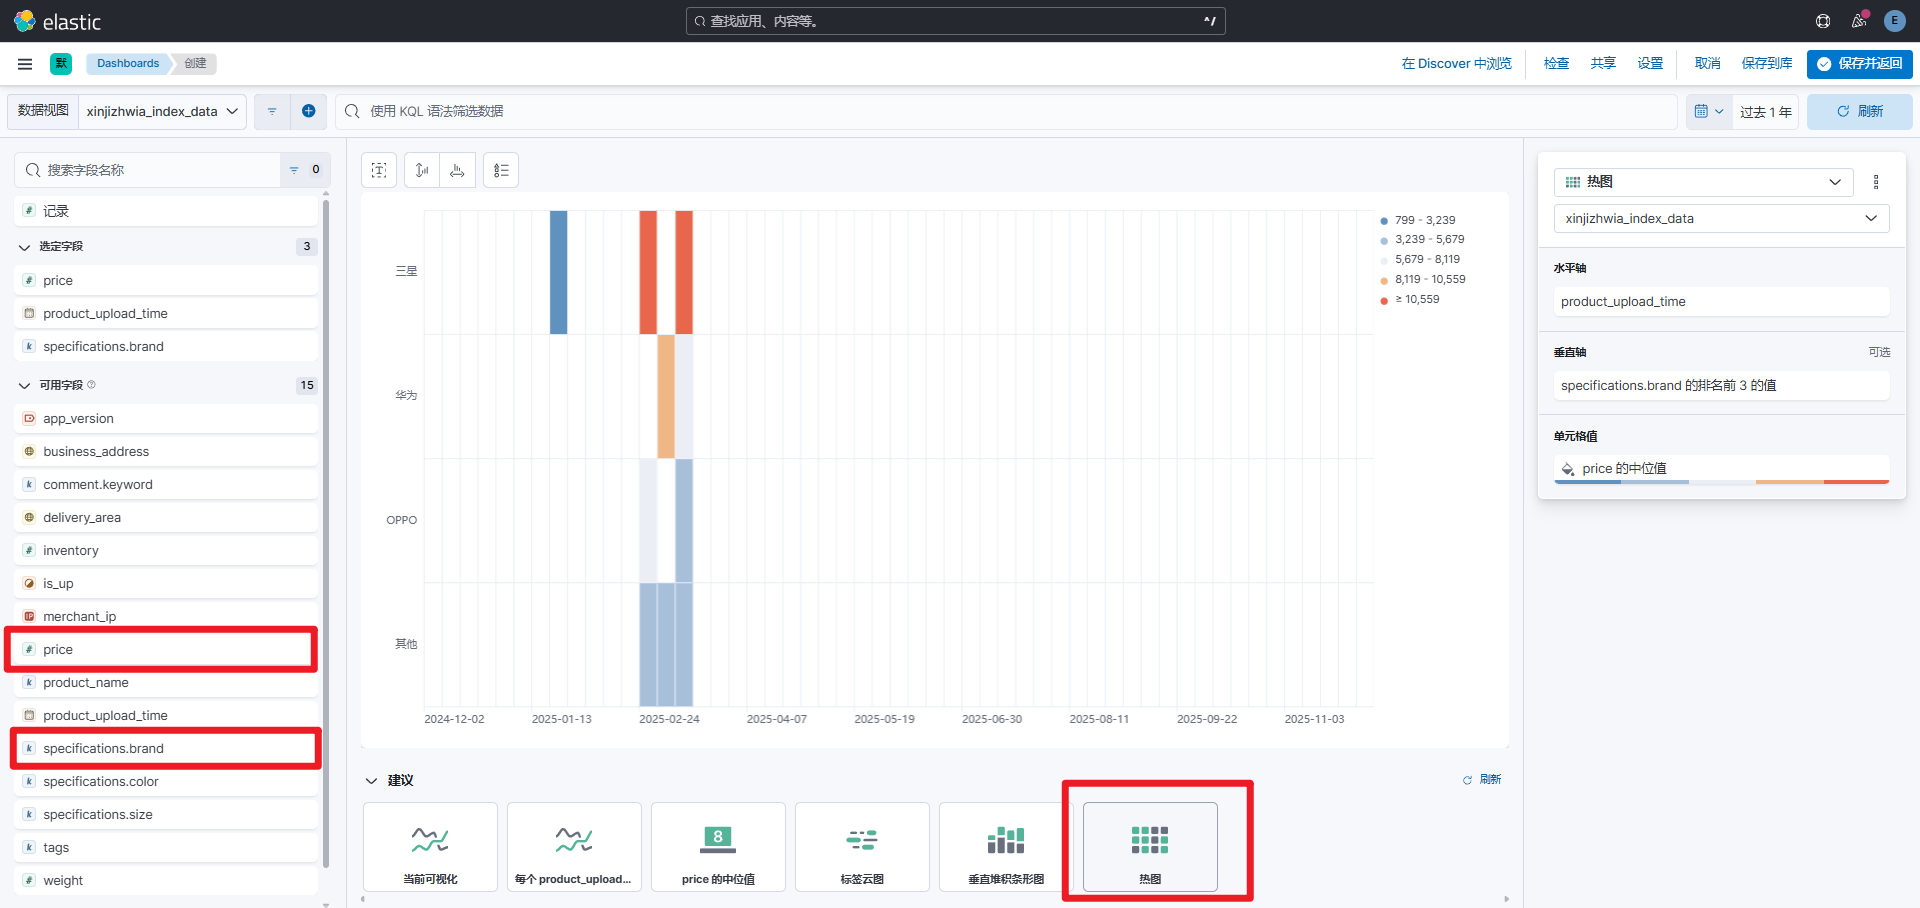Image resolution: width=1920 pixels, height=908 pixels.
Task: Open the filter options menu beside data view
Action: click(x=272, y=111)
